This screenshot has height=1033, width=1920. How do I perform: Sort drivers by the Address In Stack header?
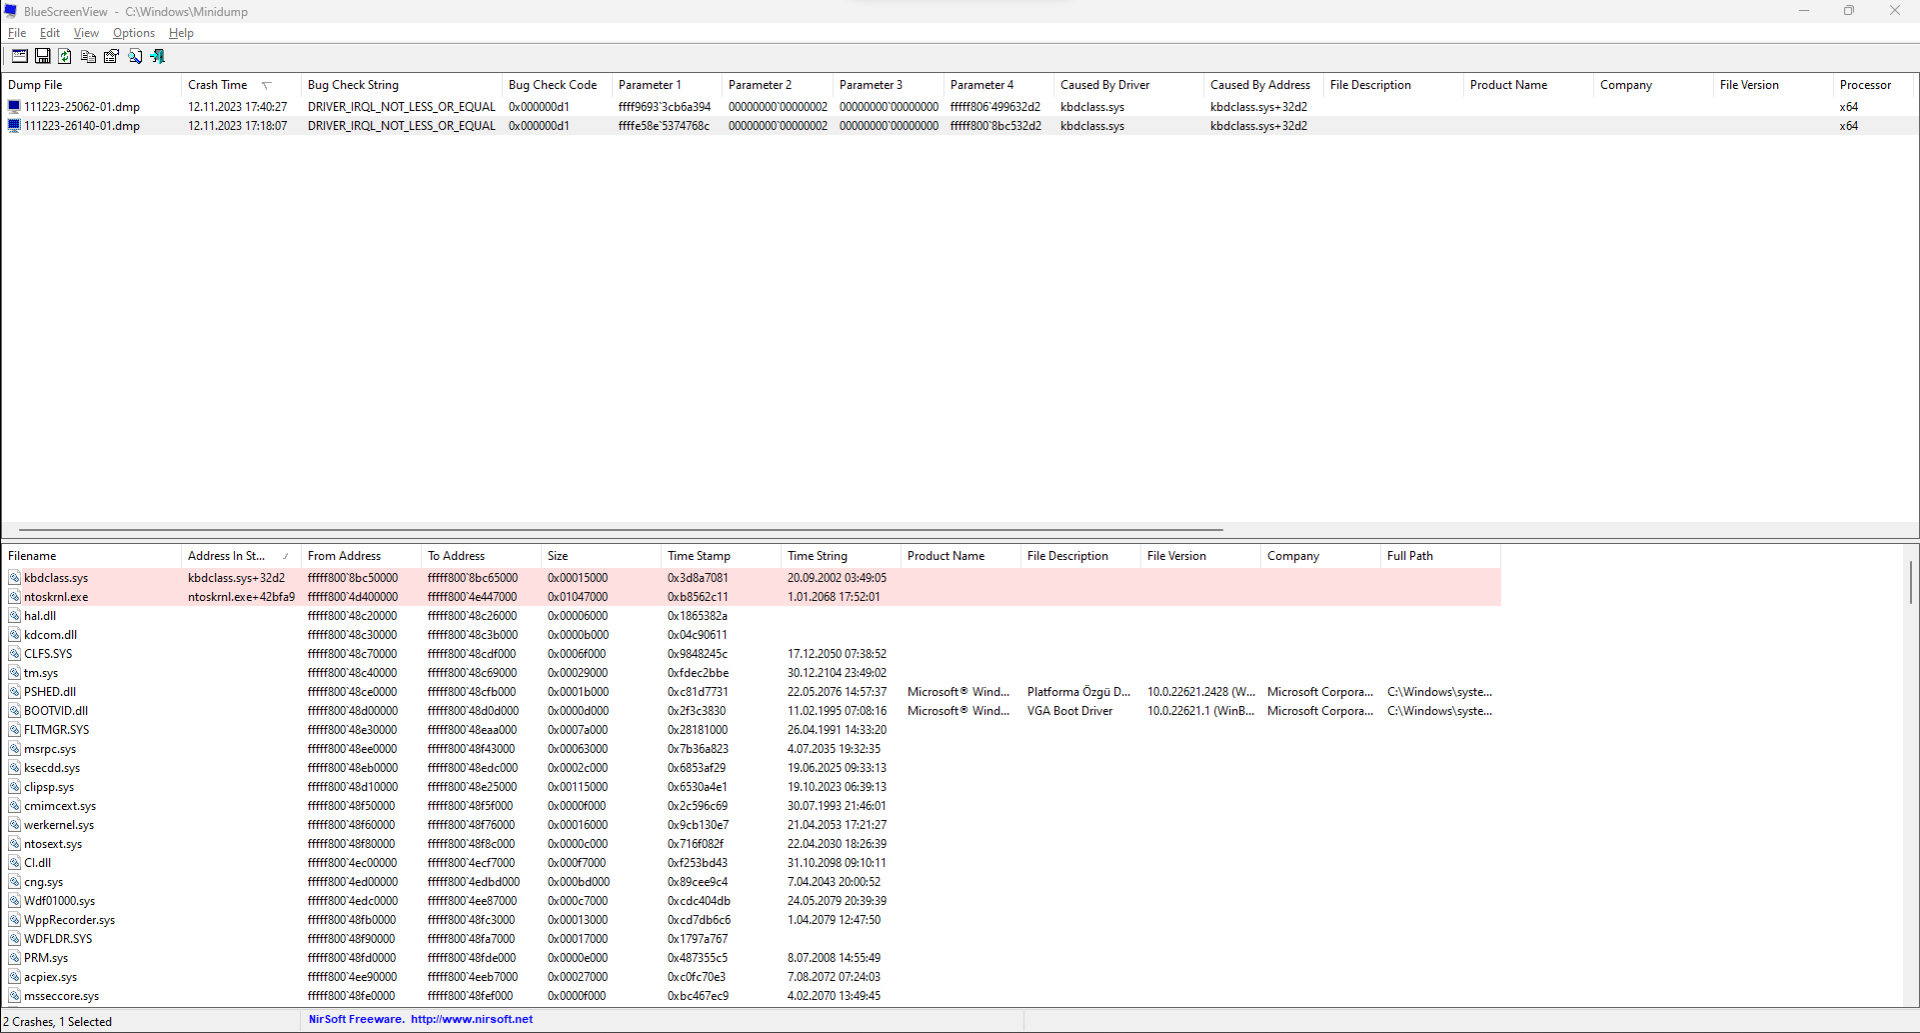coord(241,556)
